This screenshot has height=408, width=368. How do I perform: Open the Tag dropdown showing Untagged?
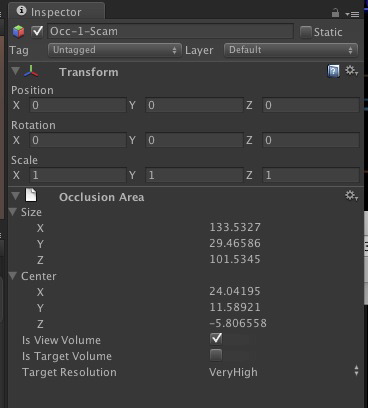point(115,50)
